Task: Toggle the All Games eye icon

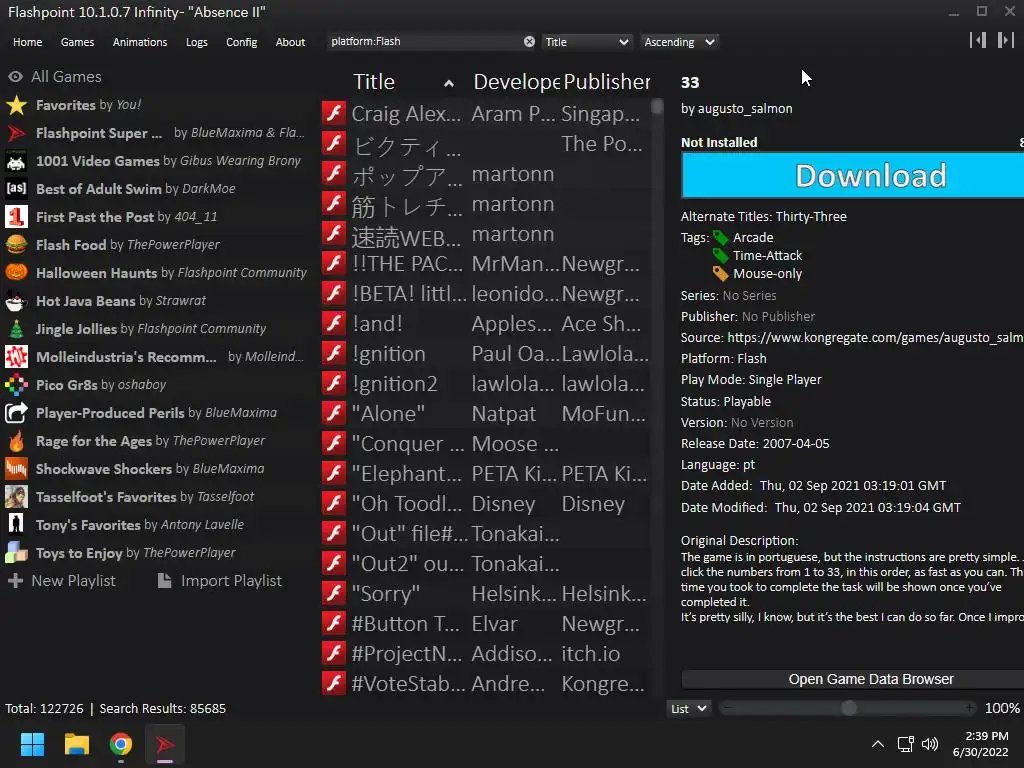Action: 16,77
